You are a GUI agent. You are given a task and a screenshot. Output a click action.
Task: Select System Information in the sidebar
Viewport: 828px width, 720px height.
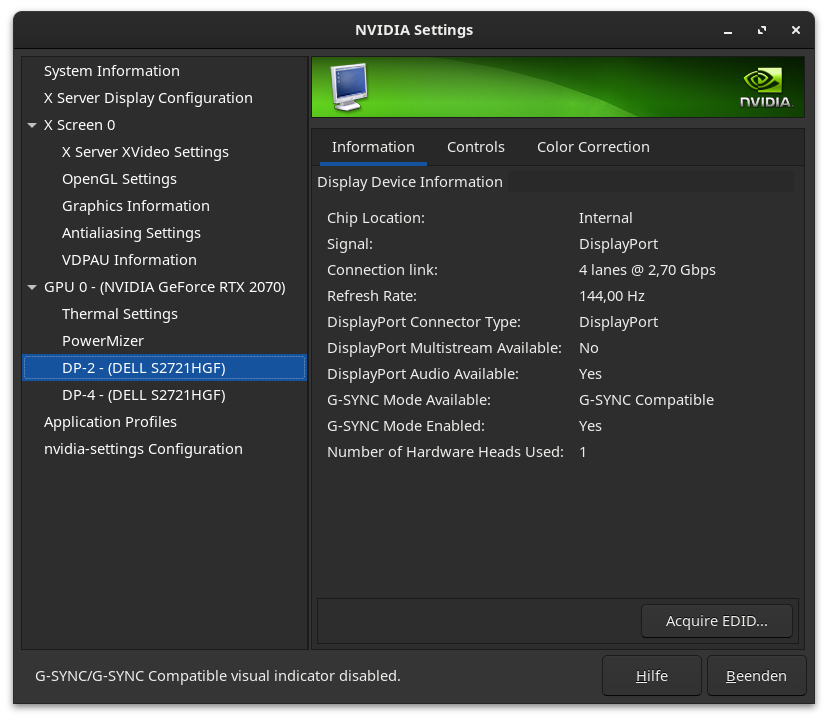coord(111,71)
